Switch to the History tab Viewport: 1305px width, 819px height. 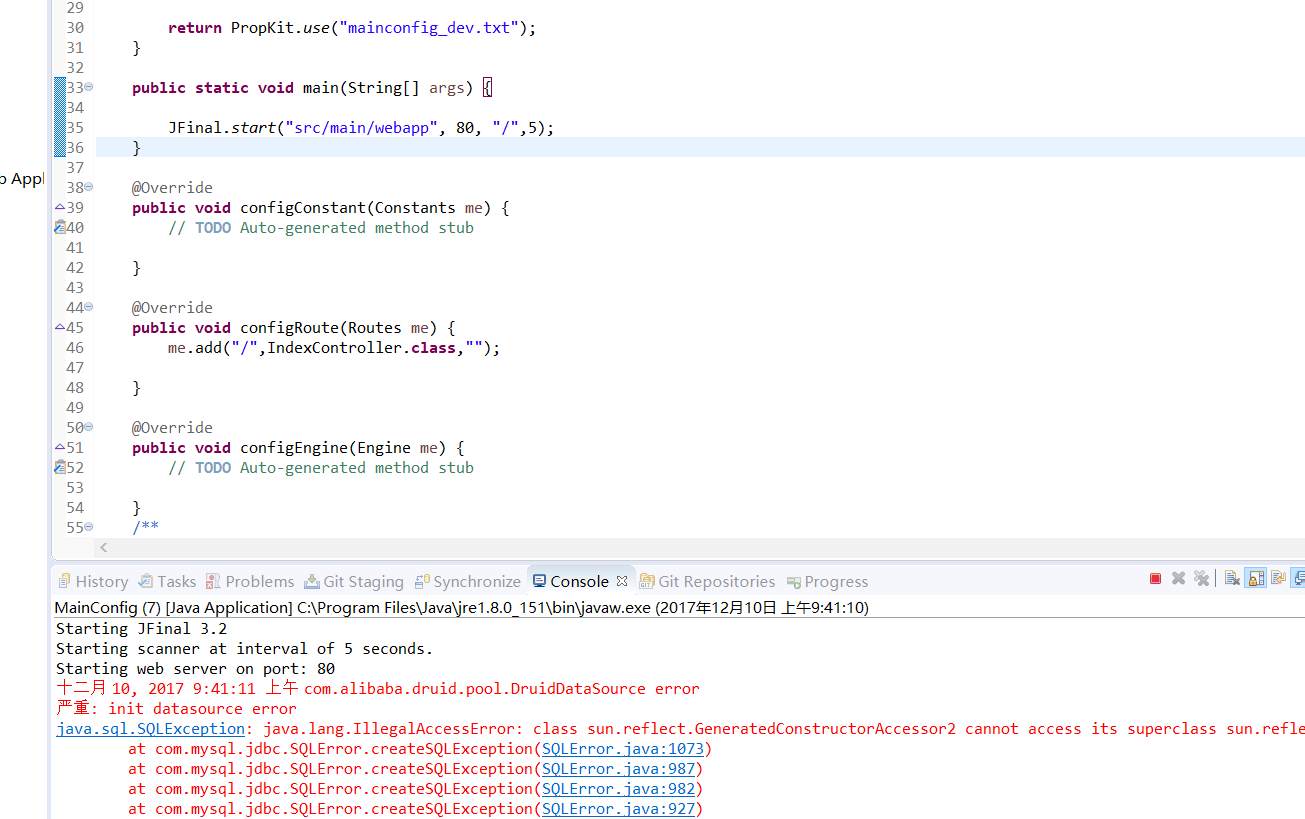point(93,581)
